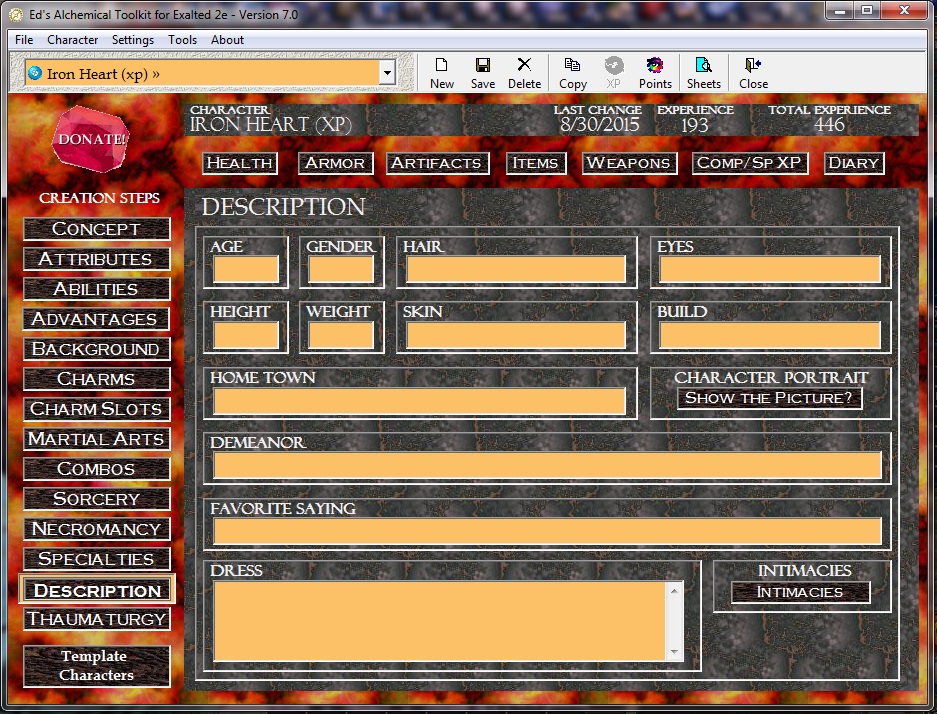Open the About menu
Image resolution: width=937 pixels, height=714 pixels.
point(227,39)
